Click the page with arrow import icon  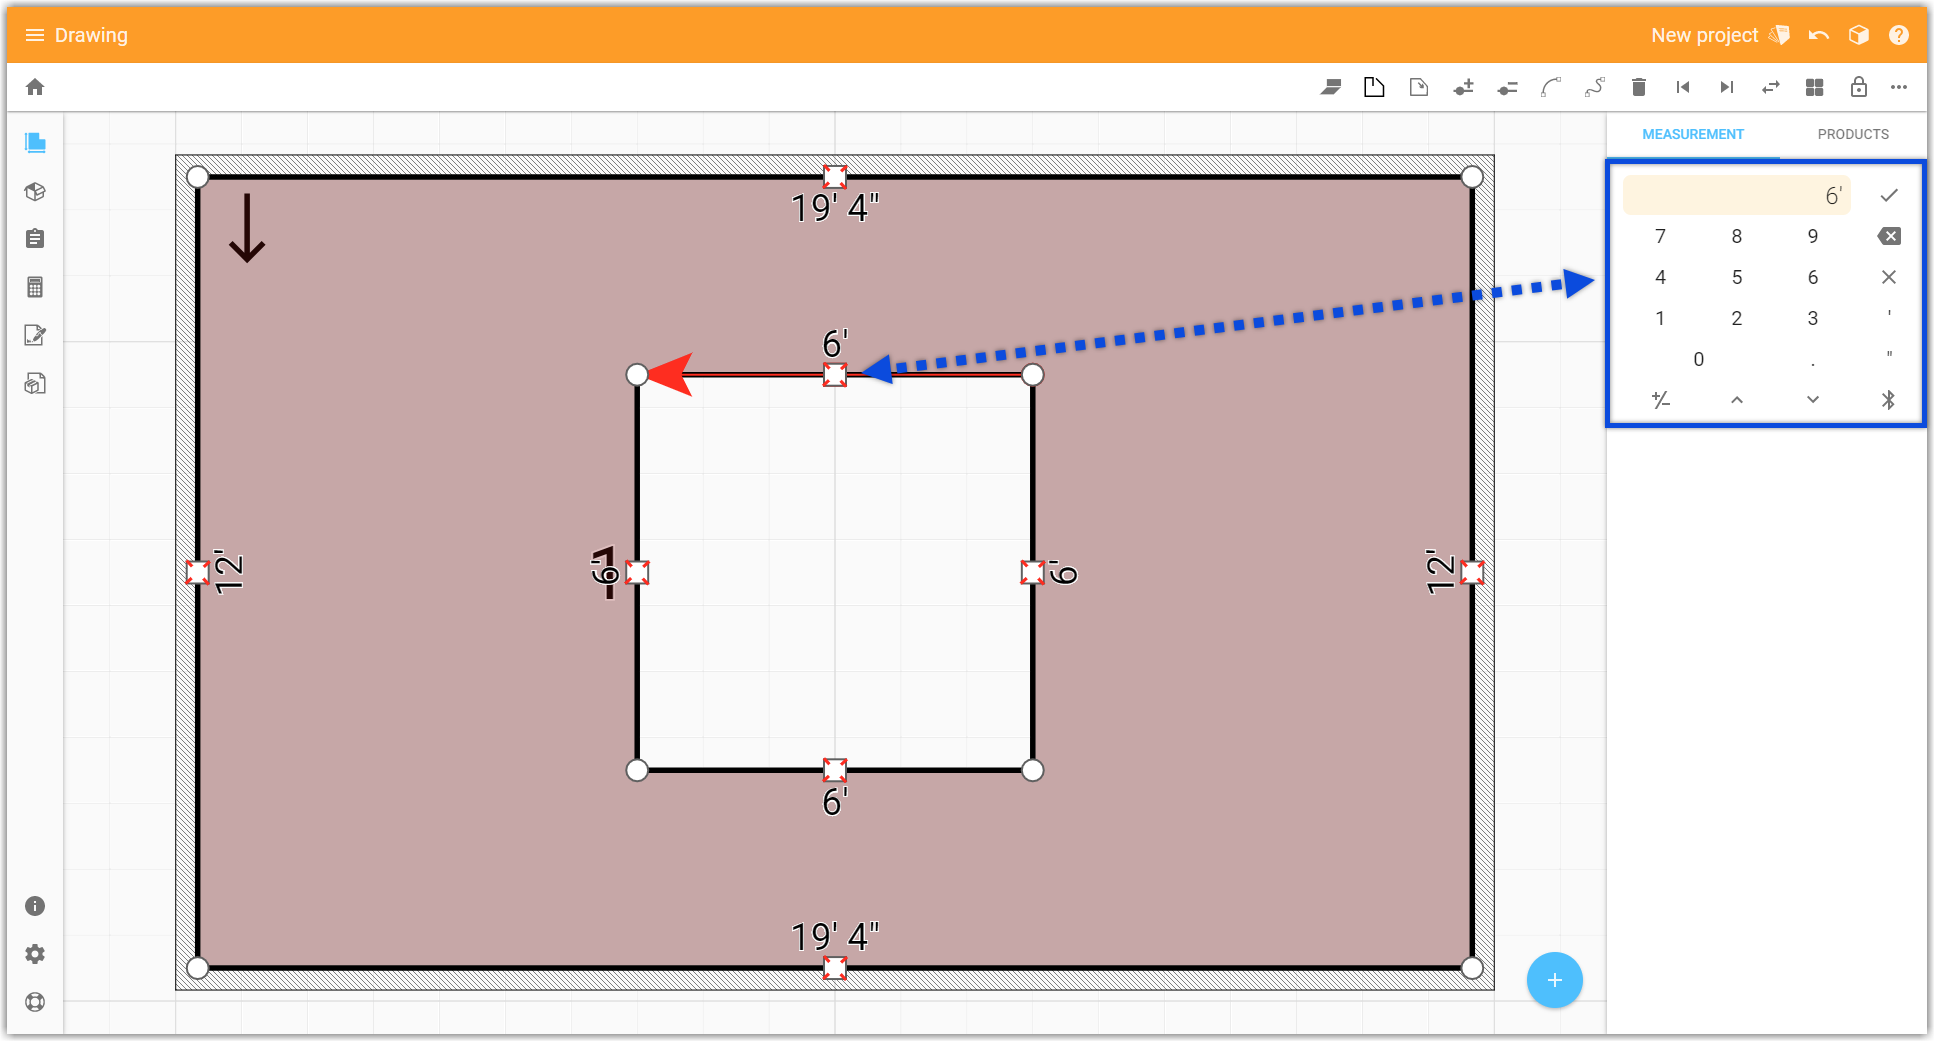click(x=1419, y=87)
